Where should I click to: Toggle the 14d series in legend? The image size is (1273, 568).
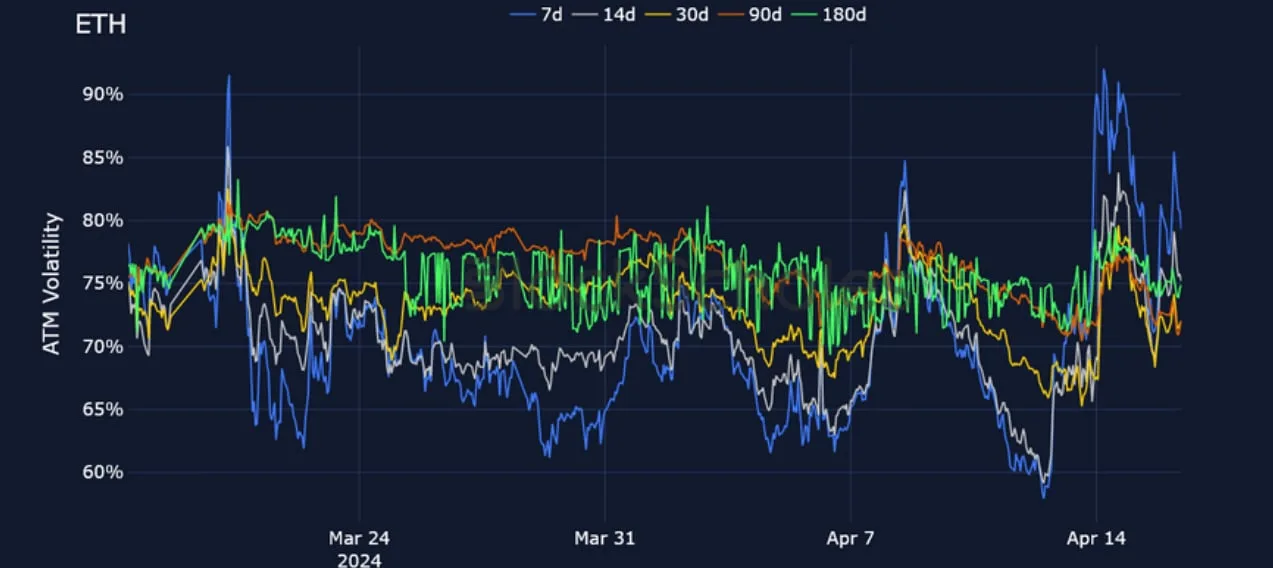coord(606,14)
